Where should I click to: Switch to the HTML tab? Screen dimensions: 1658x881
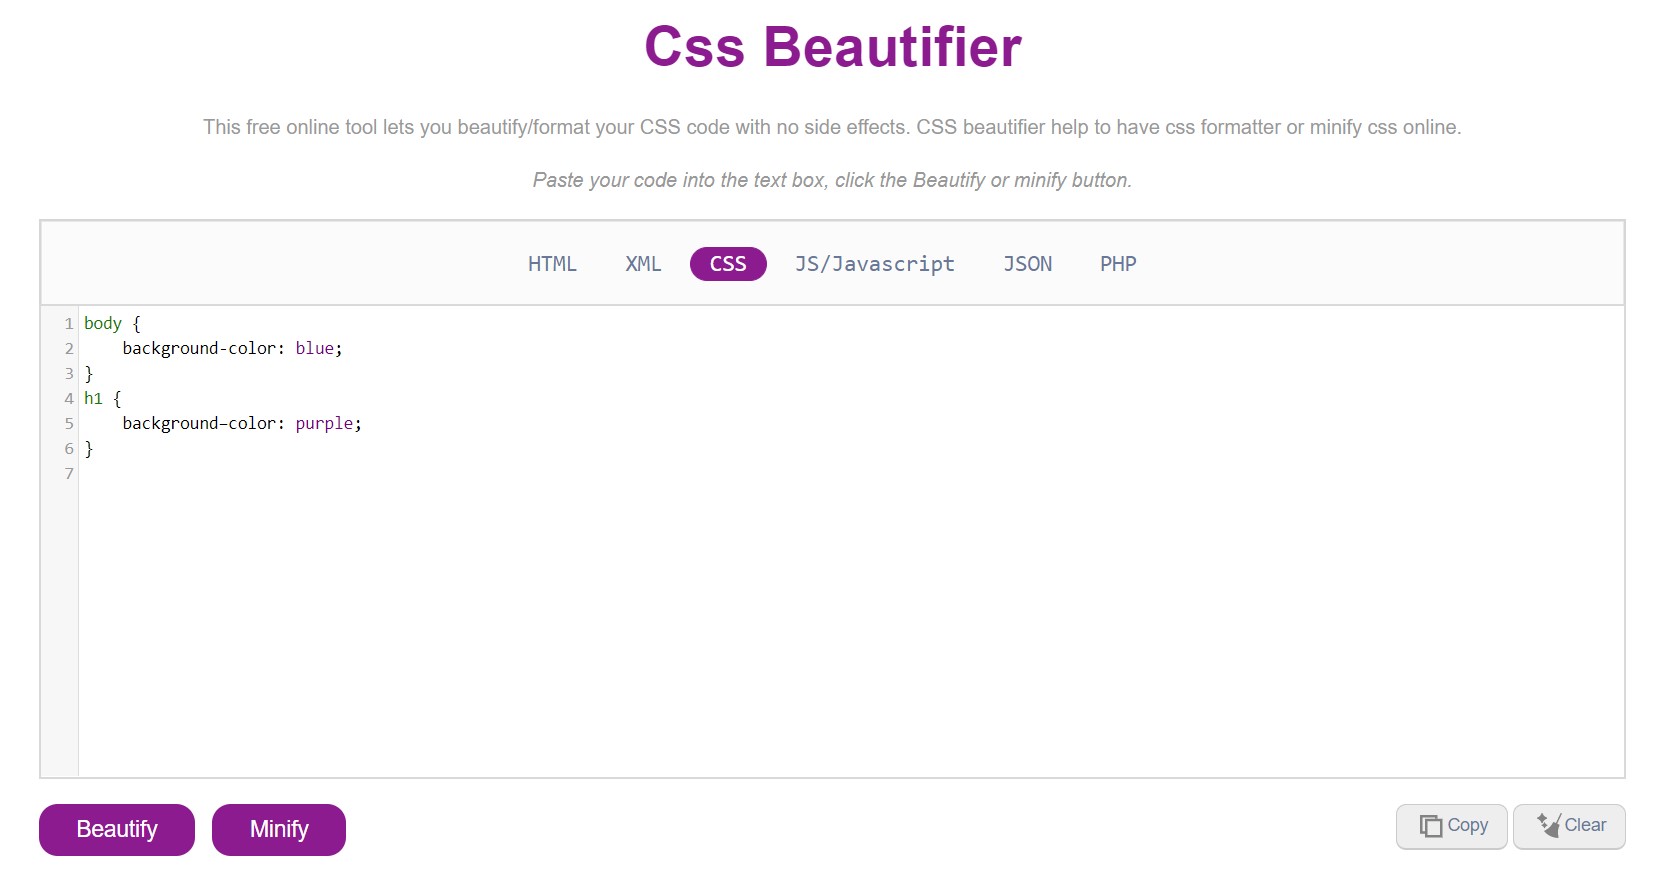pos(552,264)
